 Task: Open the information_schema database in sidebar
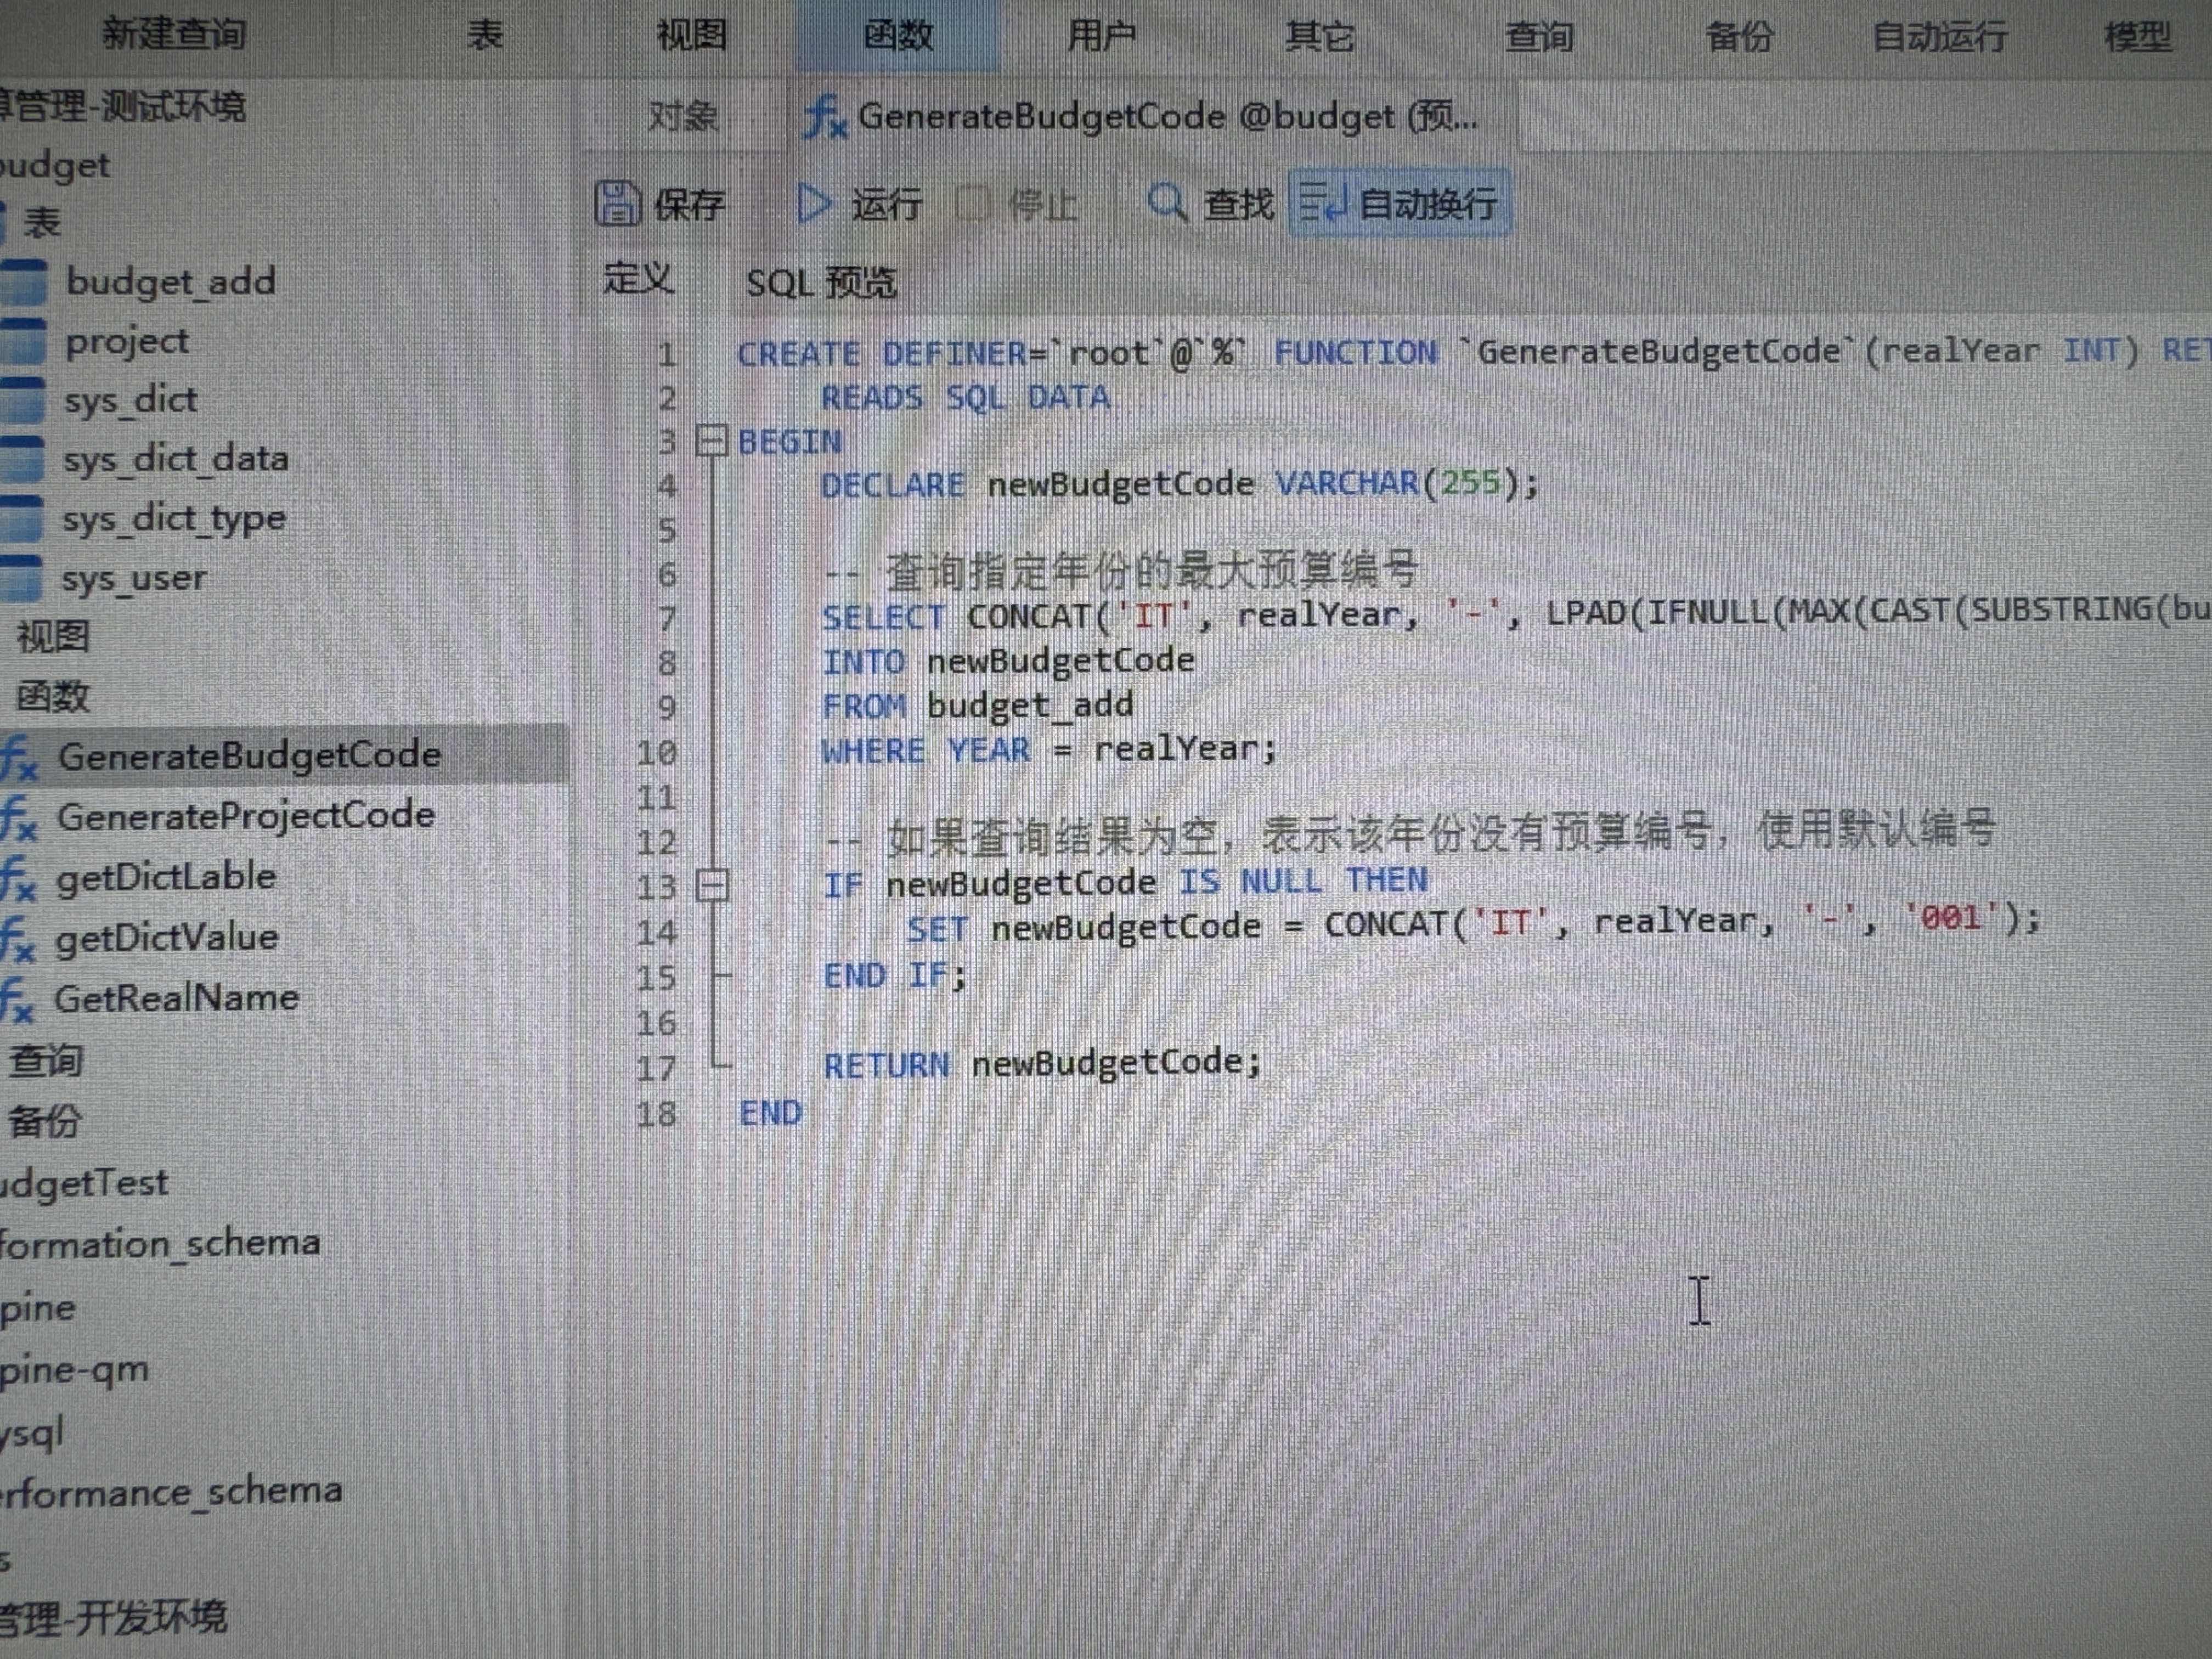160,1243
